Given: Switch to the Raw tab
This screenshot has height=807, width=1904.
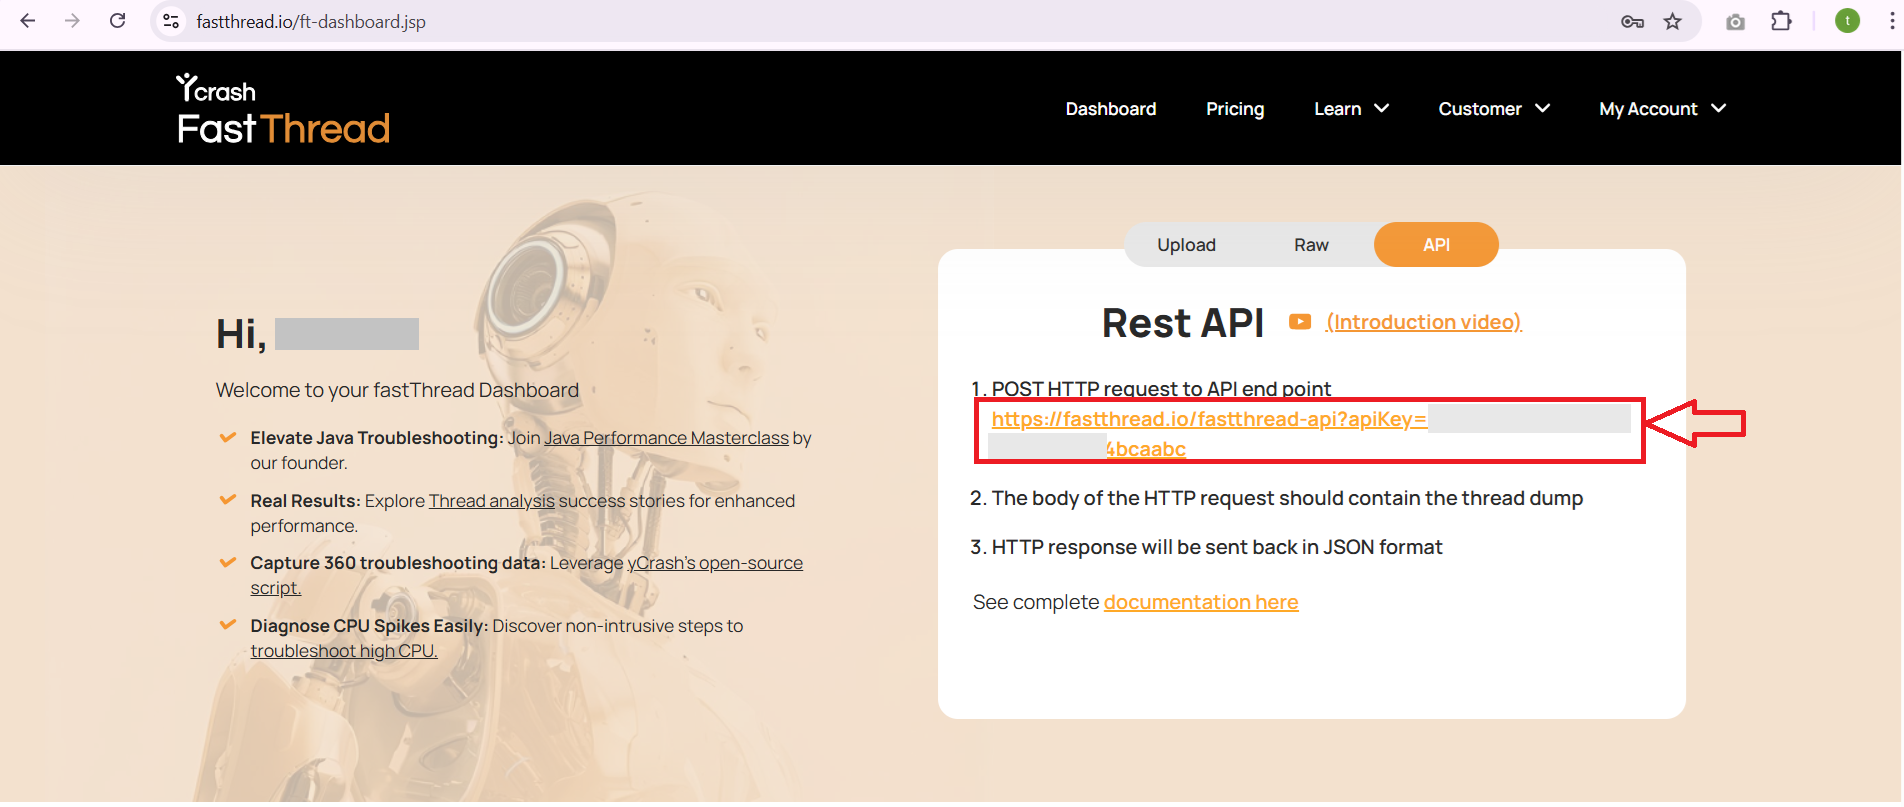Looking at the screenshot, I should click(1311, 245).
